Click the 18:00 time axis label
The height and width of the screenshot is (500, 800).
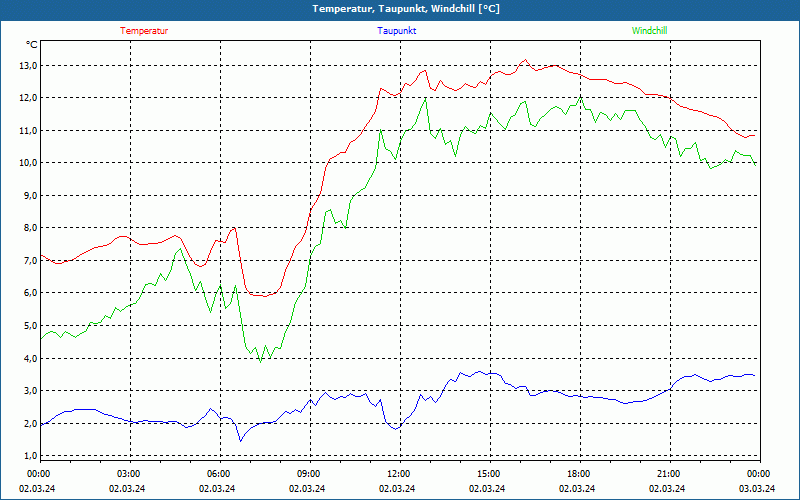coord(578,474)
